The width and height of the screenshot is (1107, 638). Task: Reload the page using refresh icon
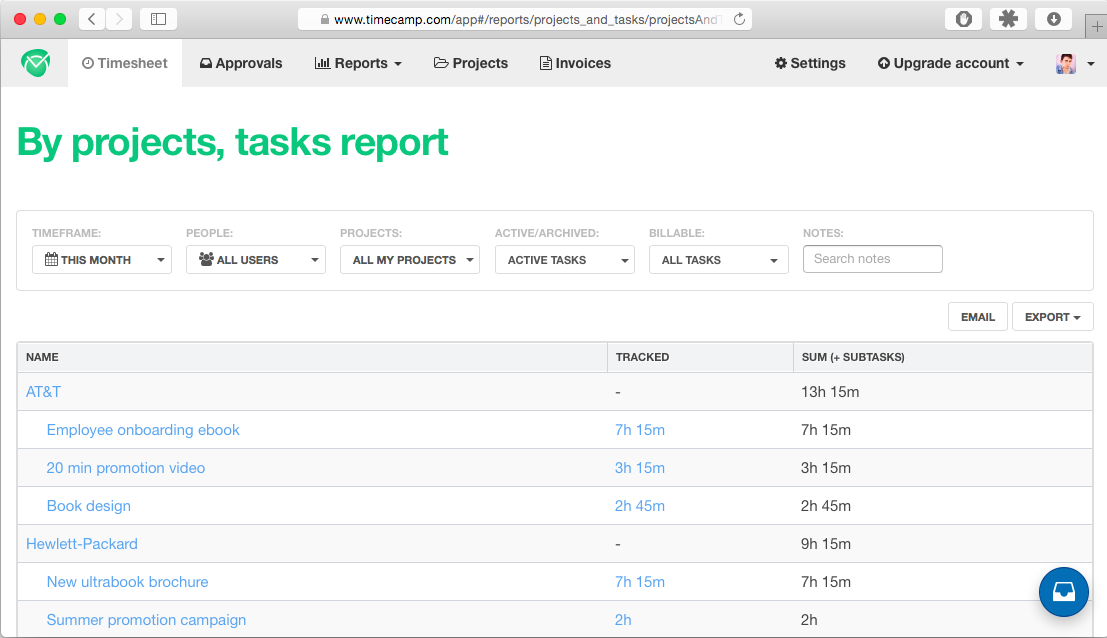(x=739, y=19)
